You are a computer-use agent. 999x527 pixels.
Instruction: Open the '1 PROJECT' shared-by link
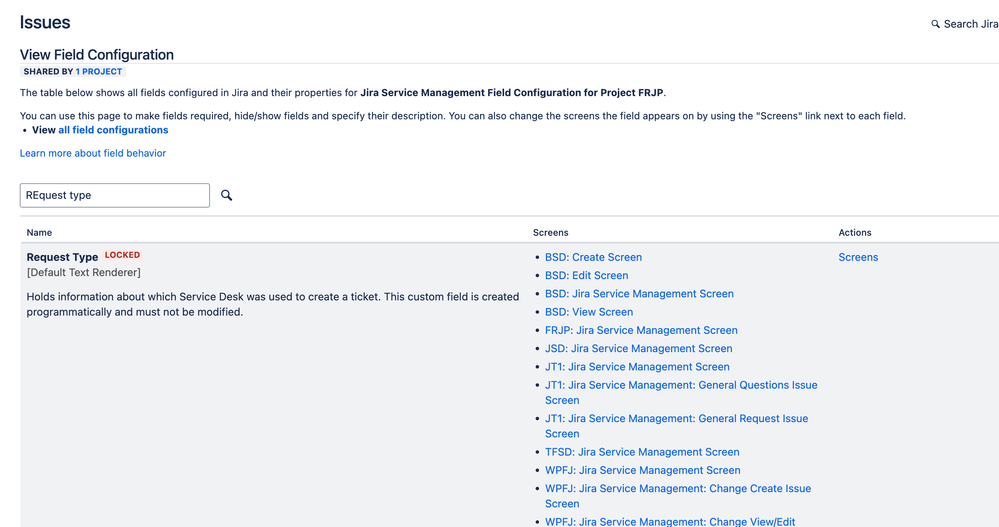(x=99, y=71)
